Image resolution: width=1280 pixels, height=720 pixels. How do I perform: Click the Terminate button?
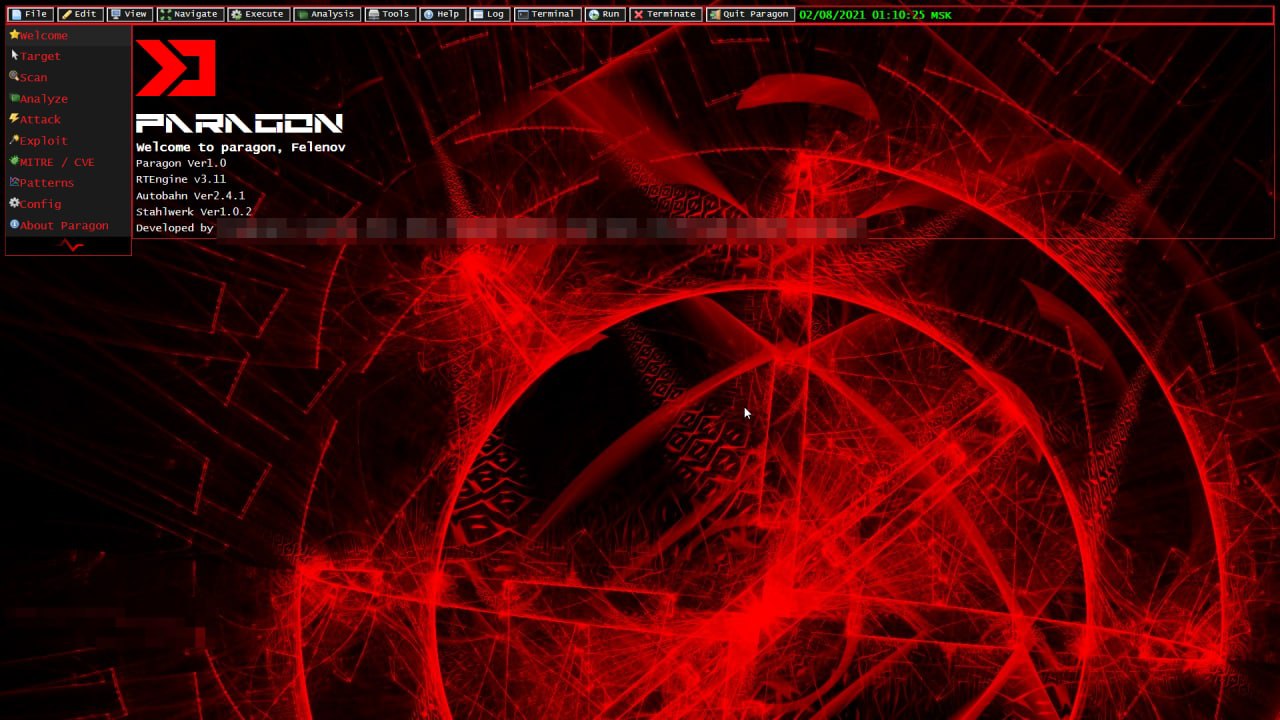coord(665,15)
